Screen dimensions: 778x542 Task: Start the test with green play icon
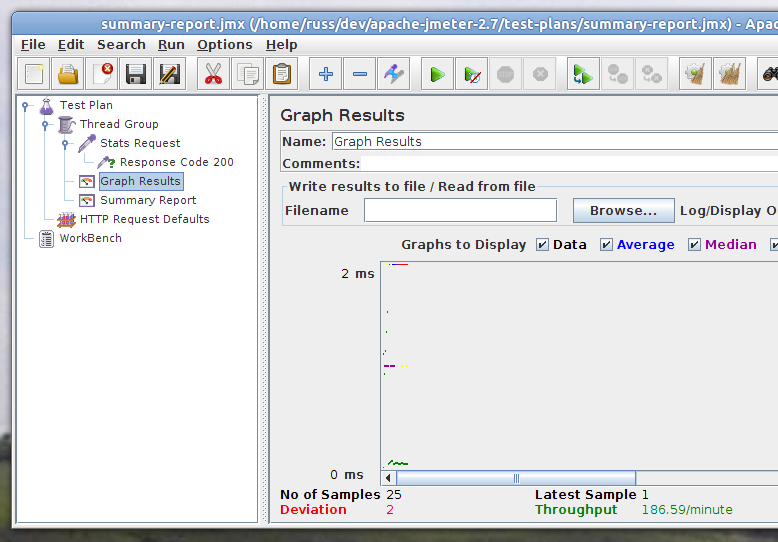click(x=437, y=74)
